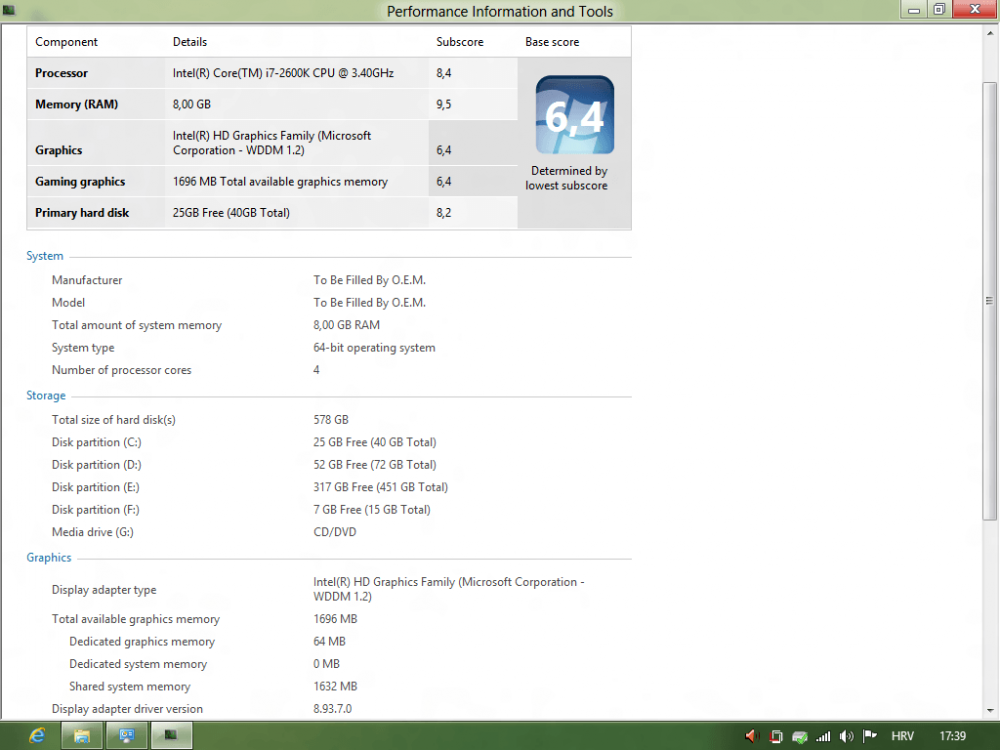Open the white speaker volume icon
1000x750 pixels.
[x=846, y=737]
